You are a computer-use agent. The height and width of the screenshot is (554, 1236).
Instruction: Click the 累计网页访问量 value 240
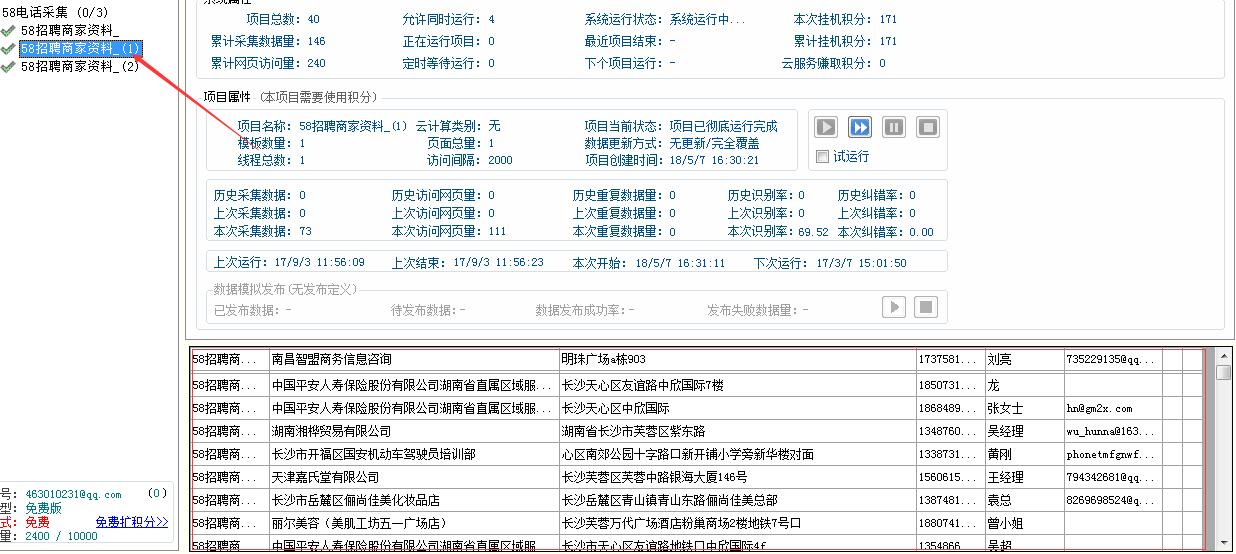click(x=317, y=63)
